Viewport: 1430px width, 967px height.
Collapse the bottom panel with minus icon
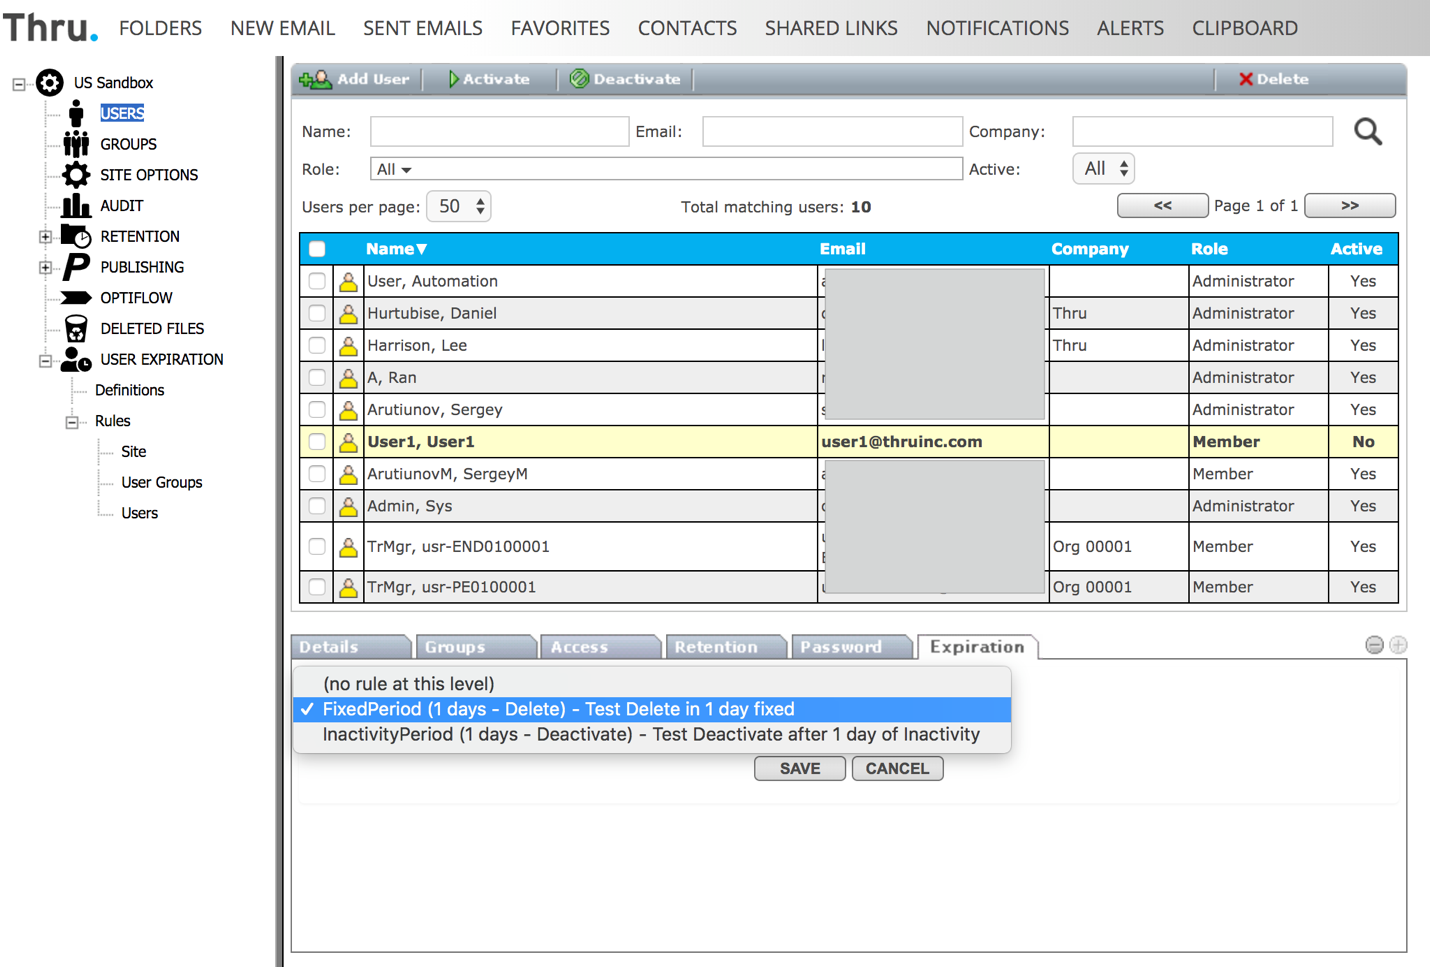pos(1374,645)
